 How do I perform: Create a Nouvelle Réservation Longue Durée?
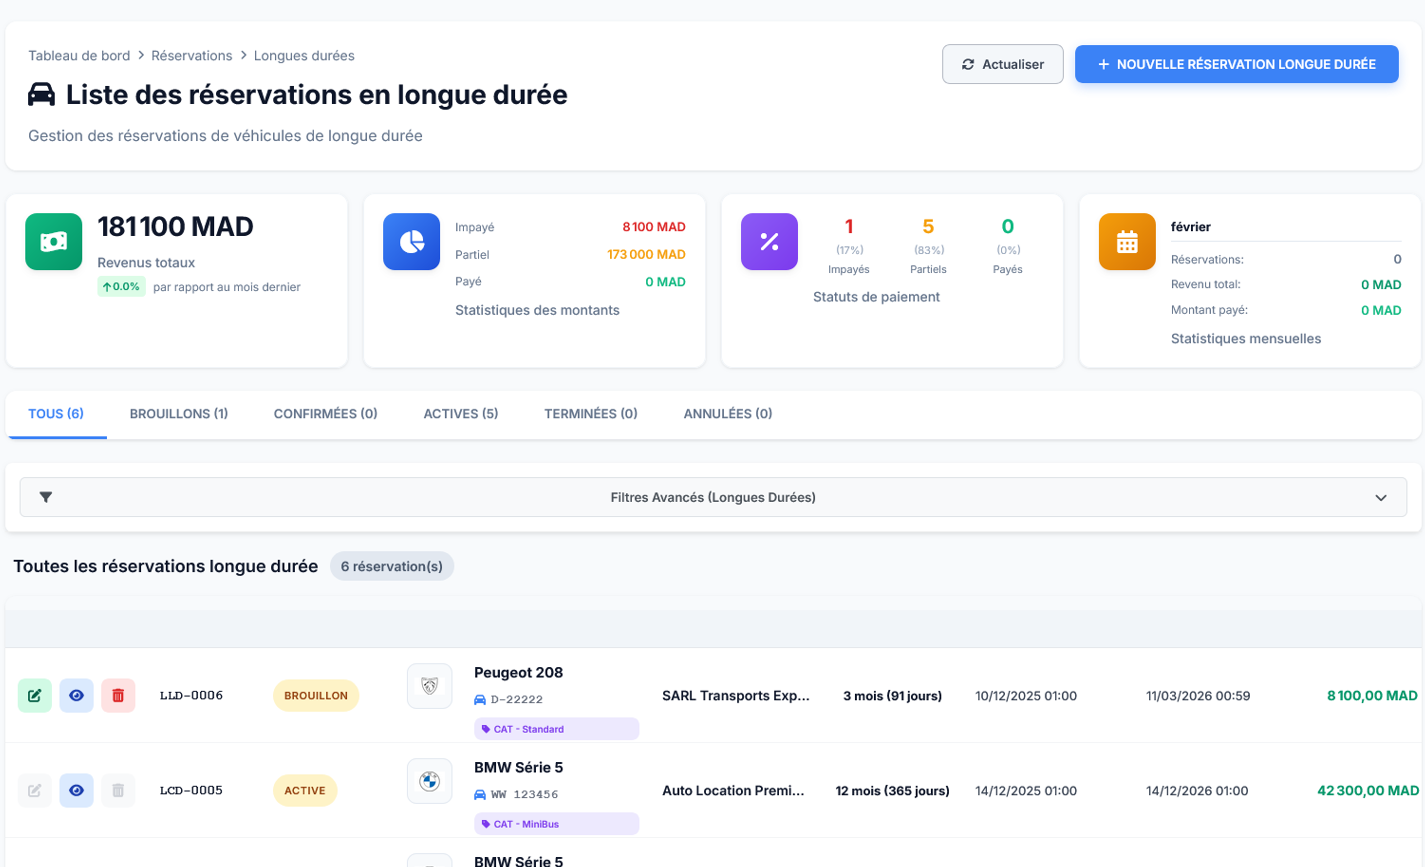click(x=1236, y=64)
